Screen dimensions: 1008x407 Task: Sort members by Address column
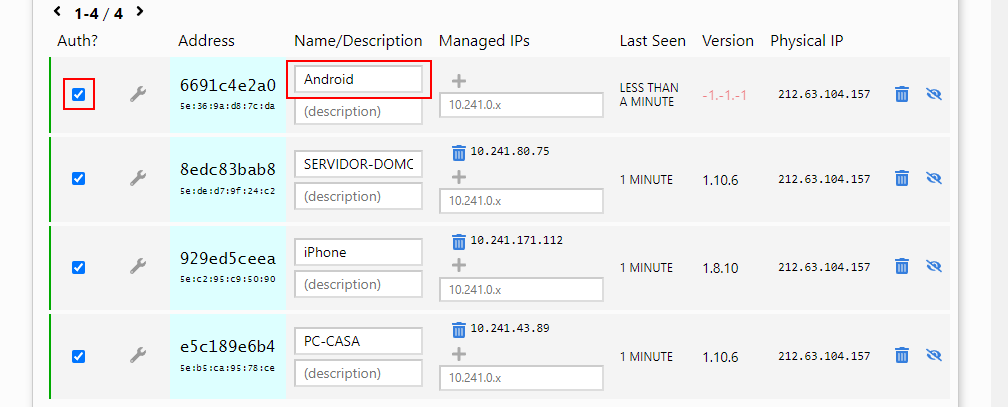tap(206, 41)
